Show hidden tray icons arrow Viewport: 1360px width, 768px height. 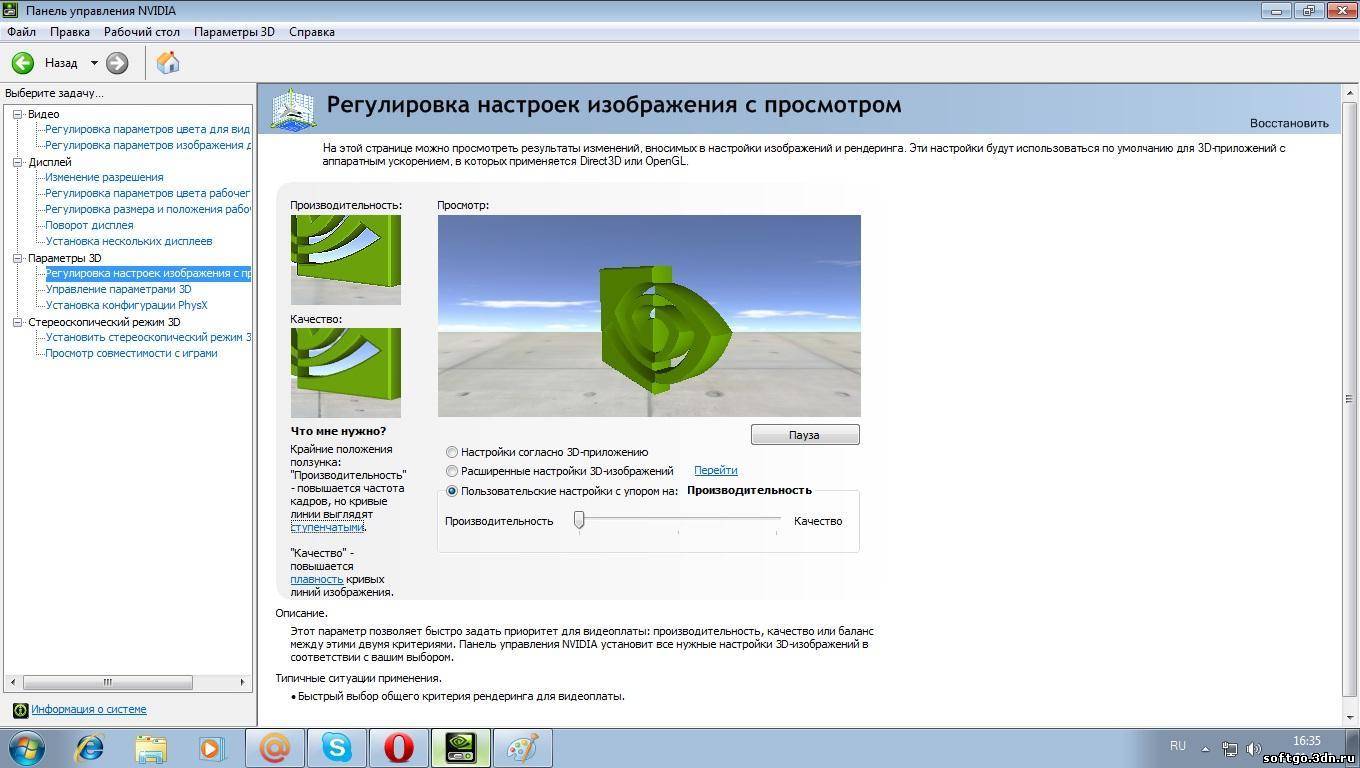(x=1206, y=748)
